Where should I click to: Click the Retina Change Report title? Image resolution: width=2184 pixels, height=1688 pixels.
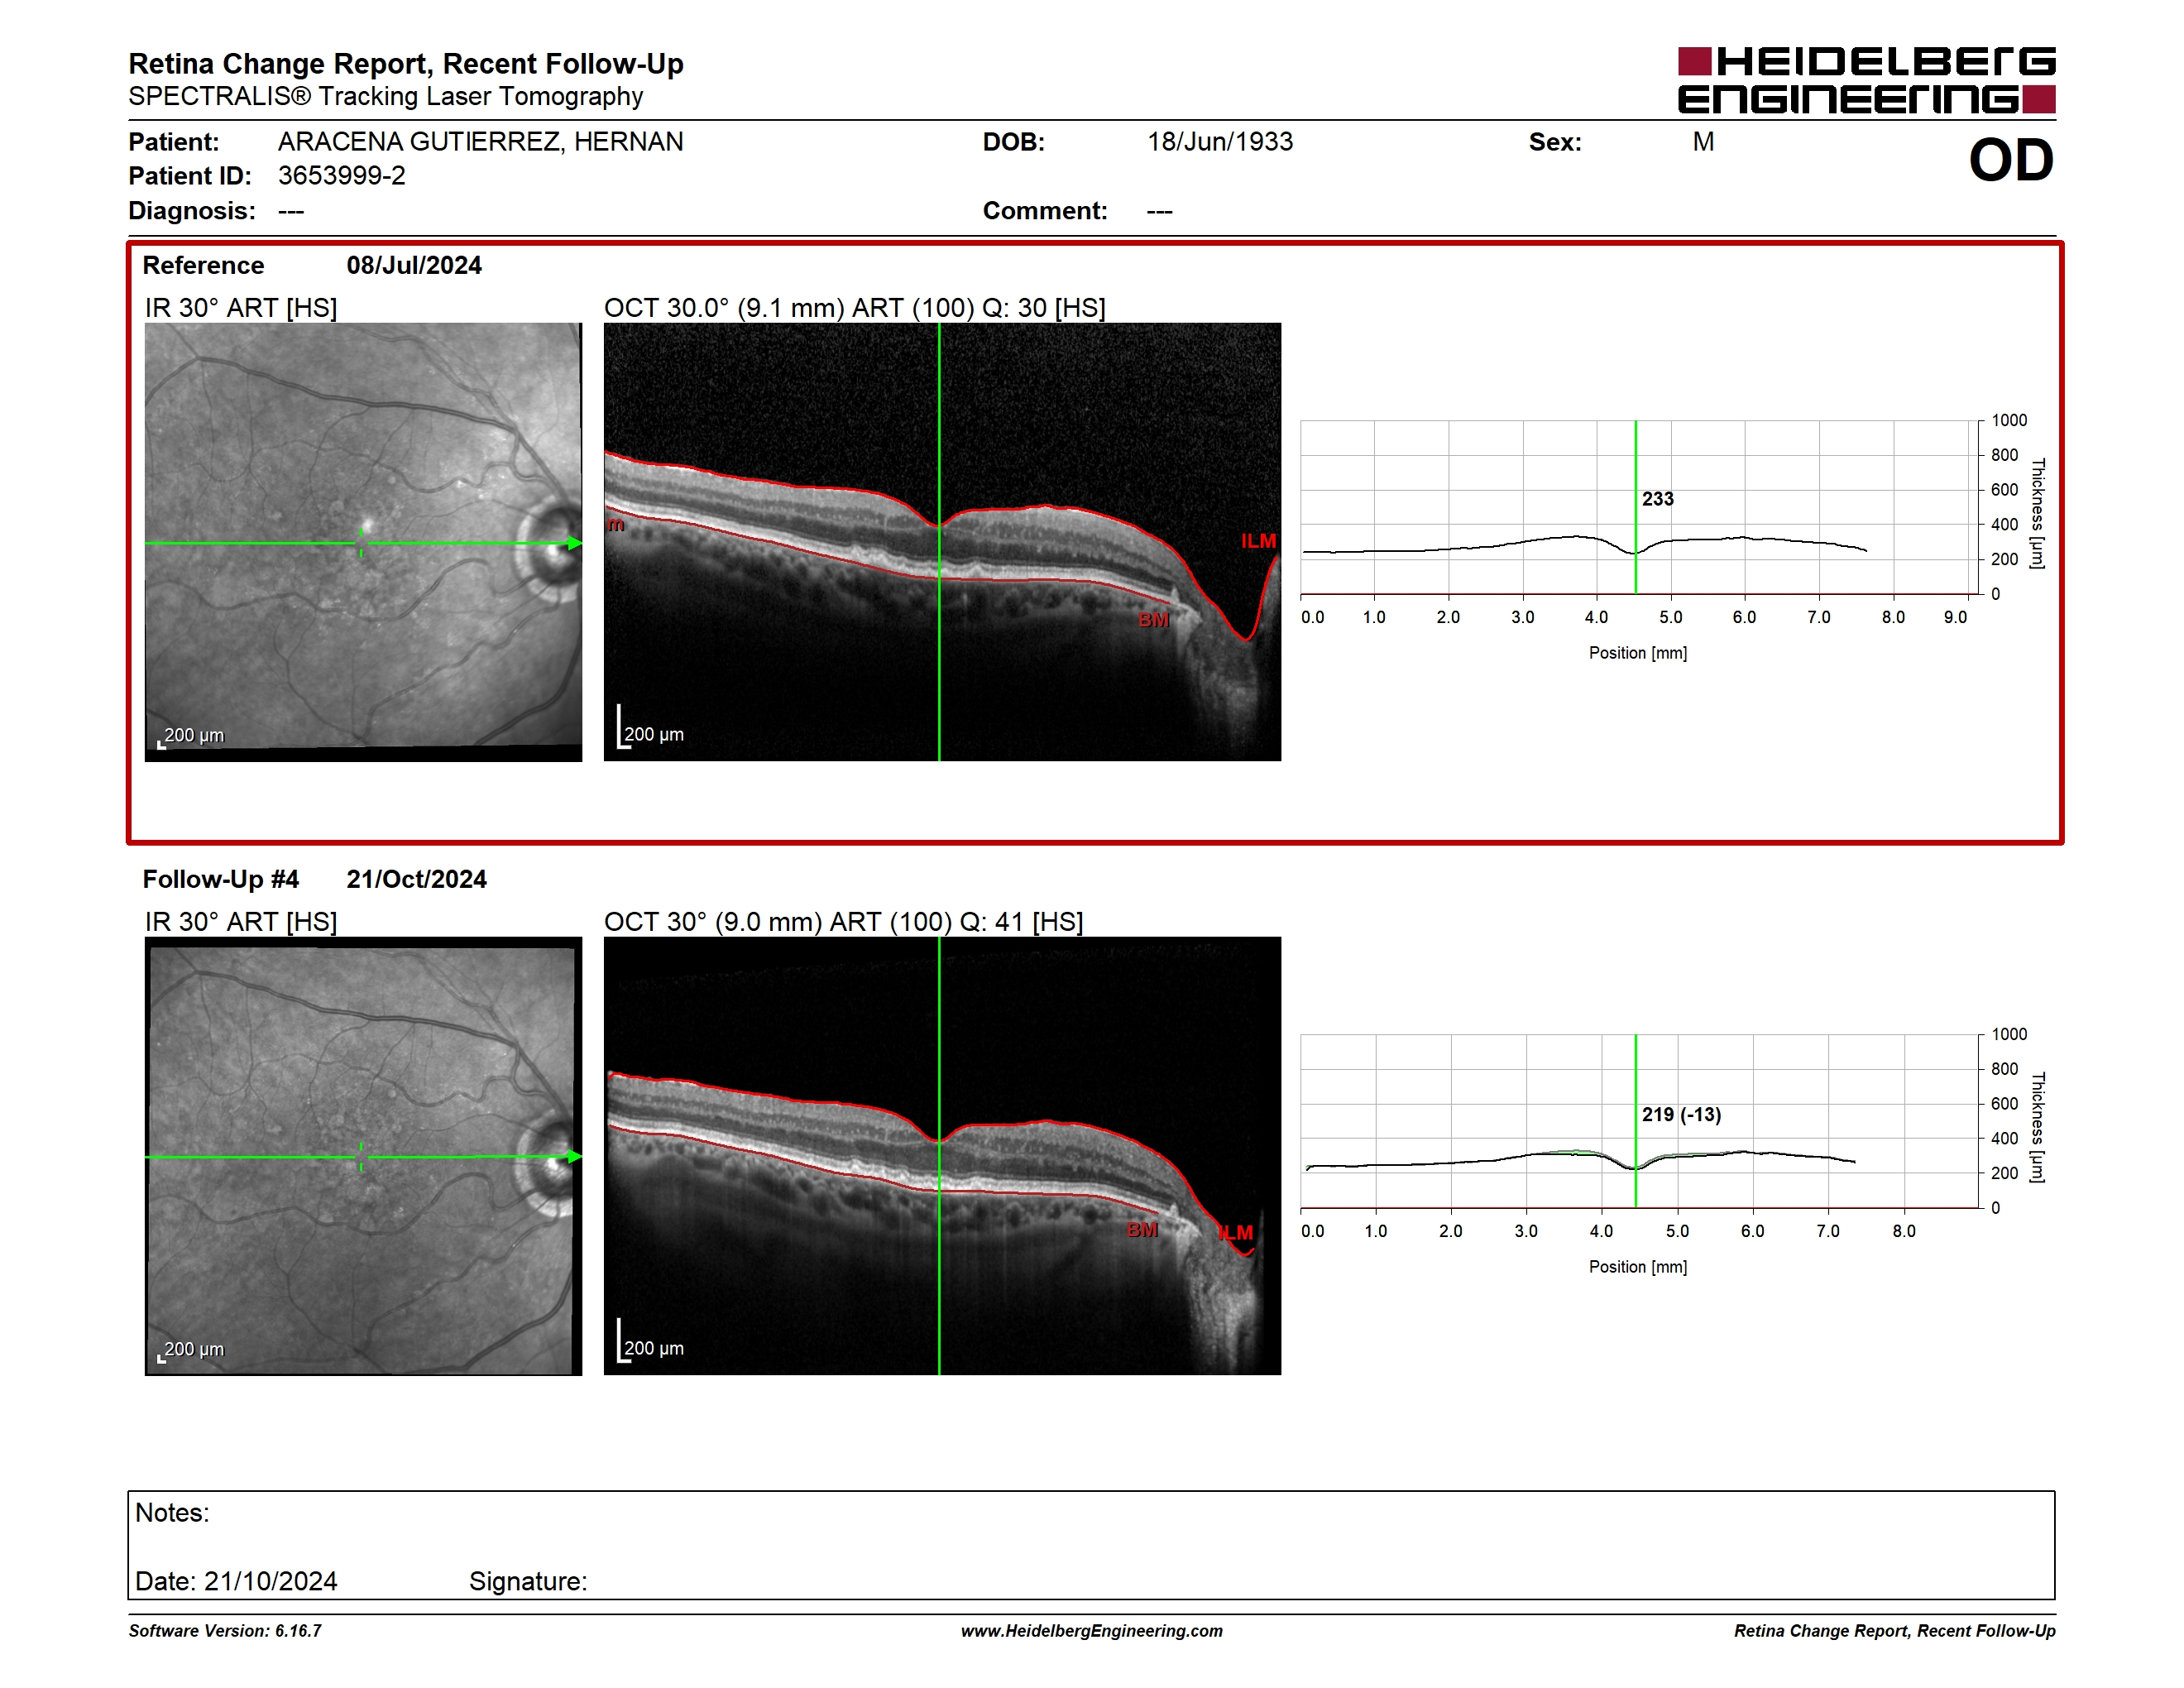click(406, 64)
